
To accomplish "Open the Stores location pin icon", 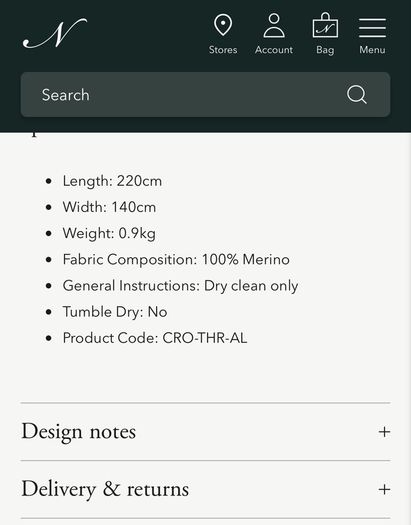I will (x=223, y=25).
